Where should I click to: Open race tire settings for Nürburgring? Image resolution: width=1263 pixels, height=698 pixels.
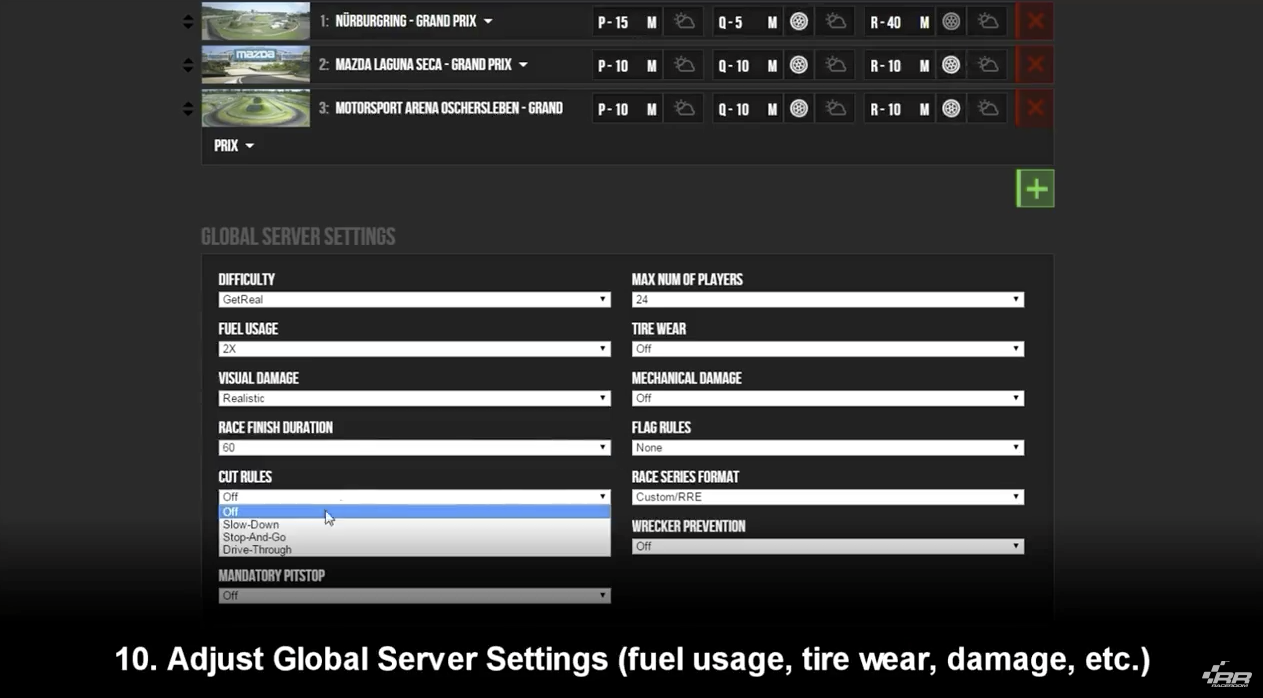coord(951,21)
